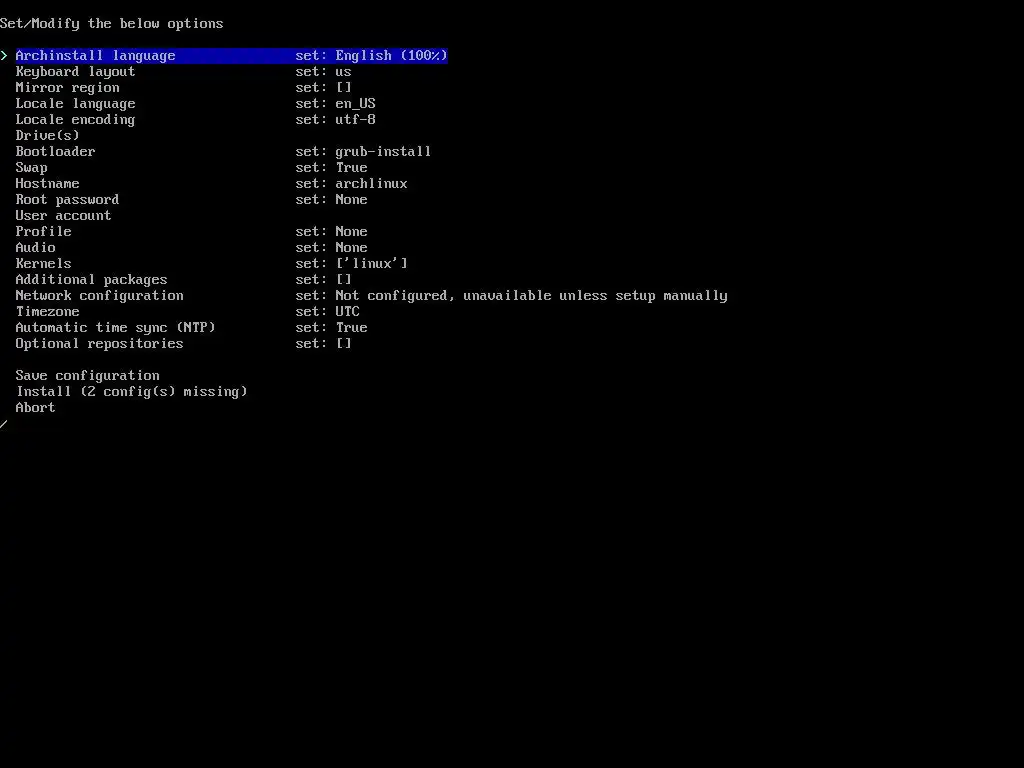
Task: Choose Save configuration
Action: [x=88, y=376]
